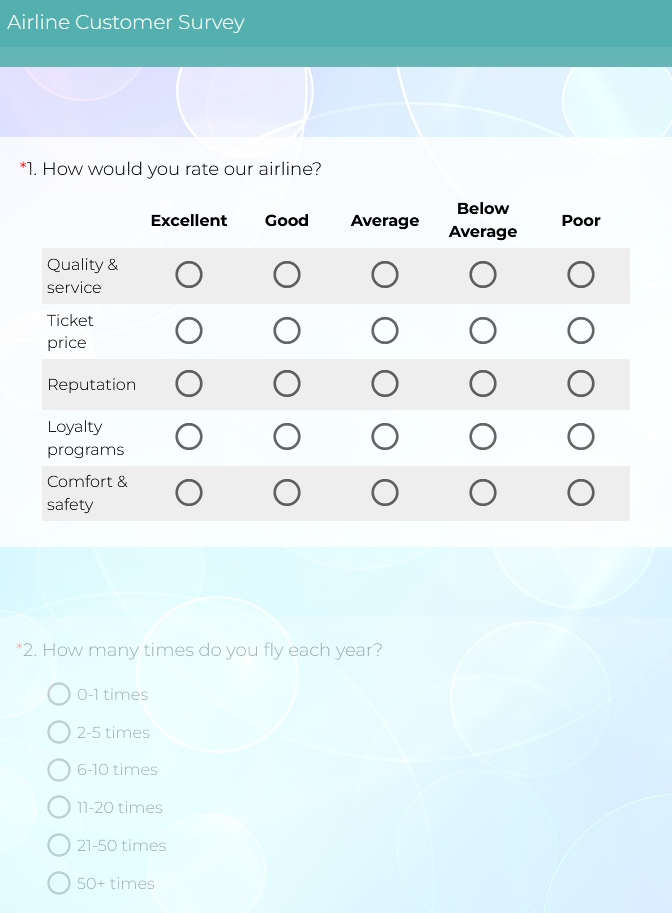Screen dimensions: 672x913
Task: Choose Average for Reputation
Action: pos(385,384)
